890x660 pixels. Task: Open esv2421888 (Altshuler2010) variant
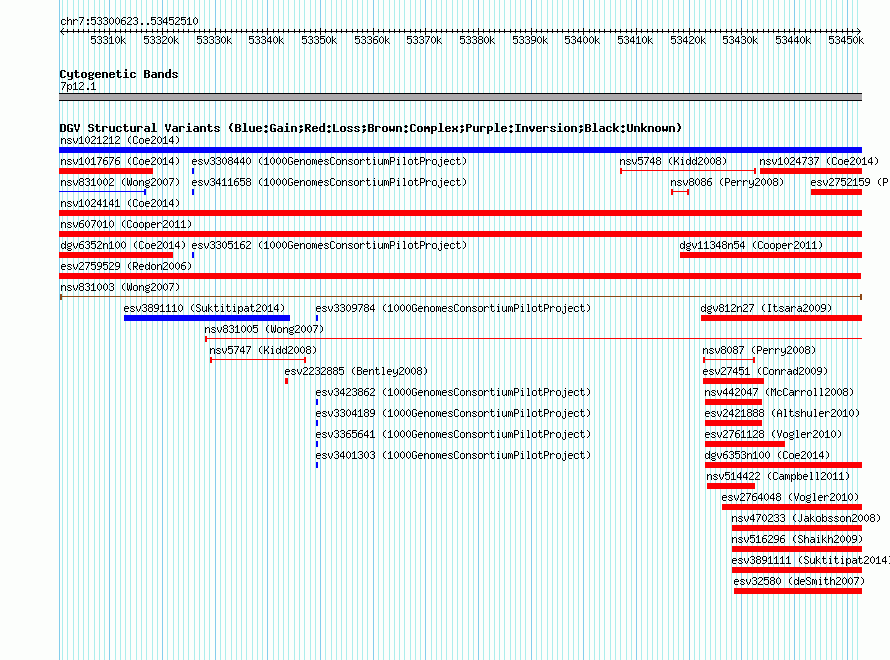782,413
